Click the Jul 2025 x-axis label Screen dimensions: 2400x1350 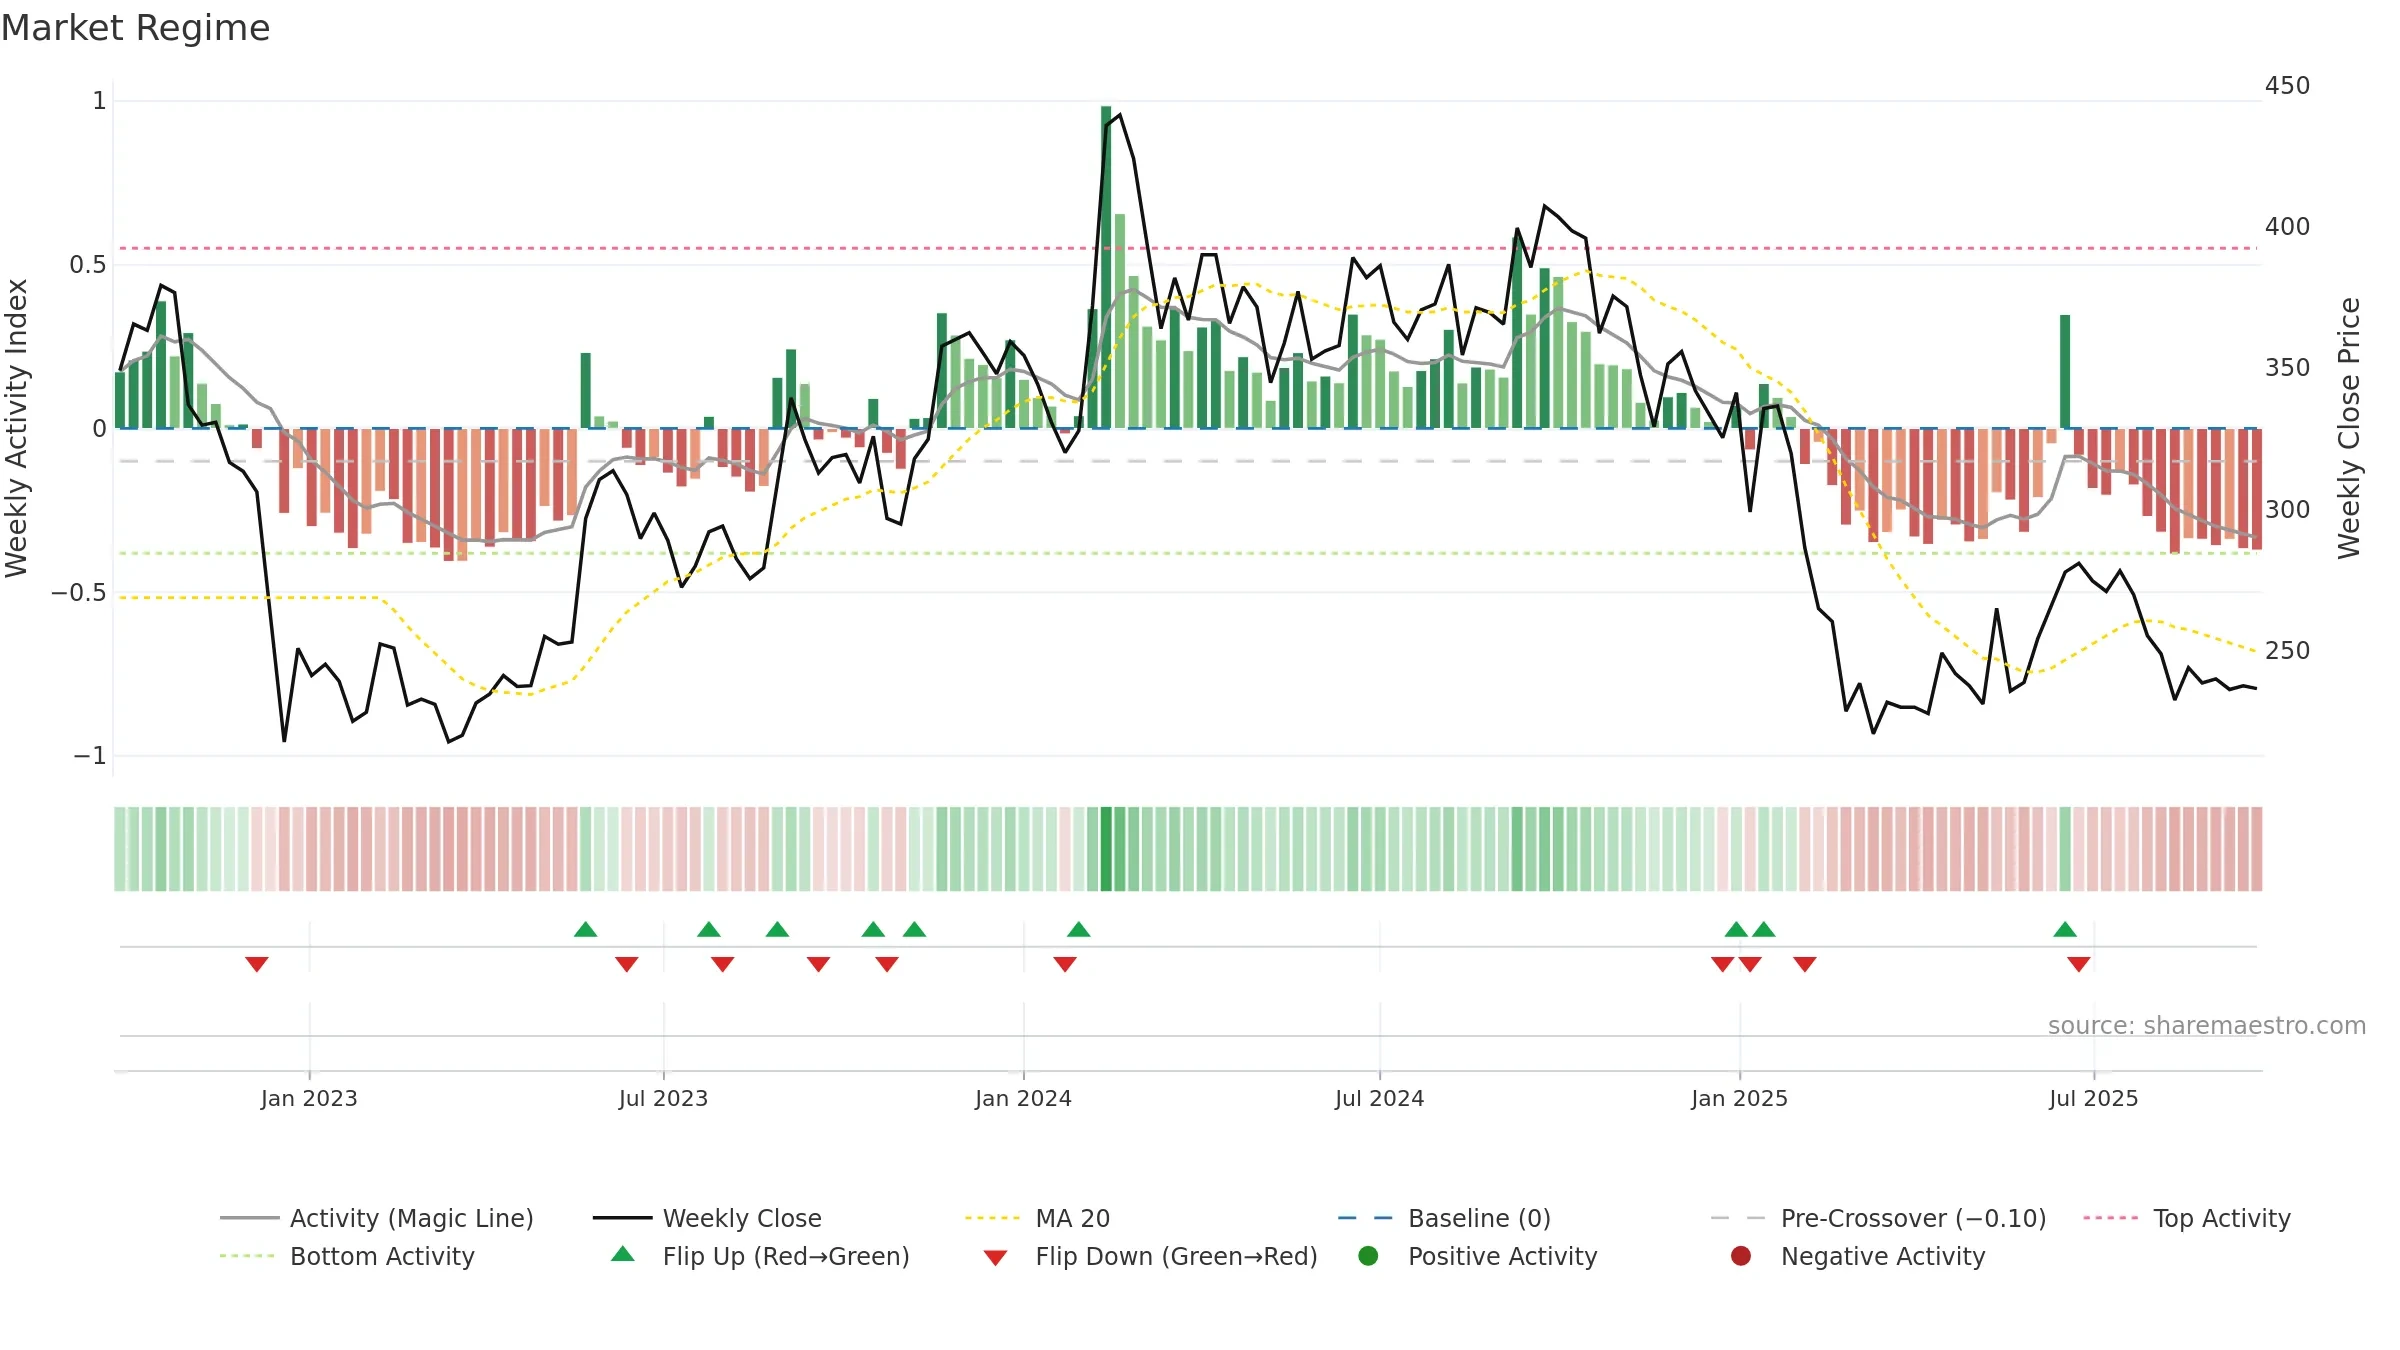click(x=2093, y=1098)
